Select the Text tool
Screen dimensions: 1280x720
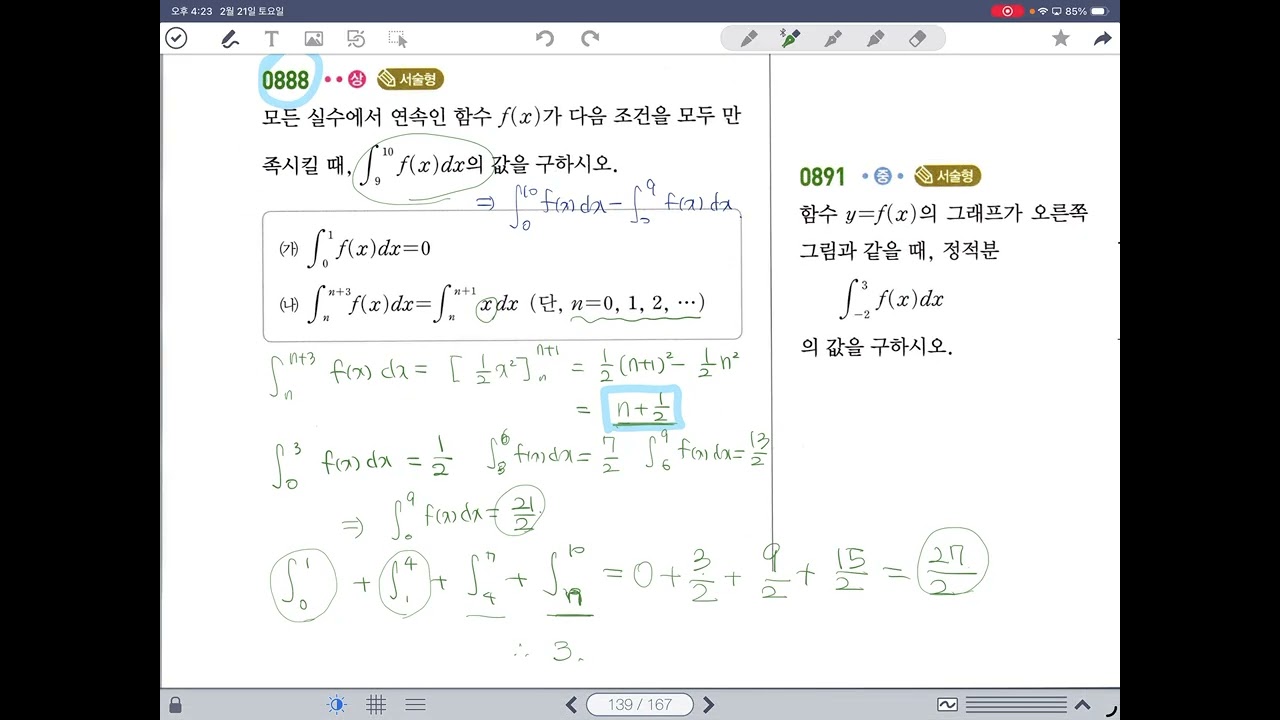[271, 39]
